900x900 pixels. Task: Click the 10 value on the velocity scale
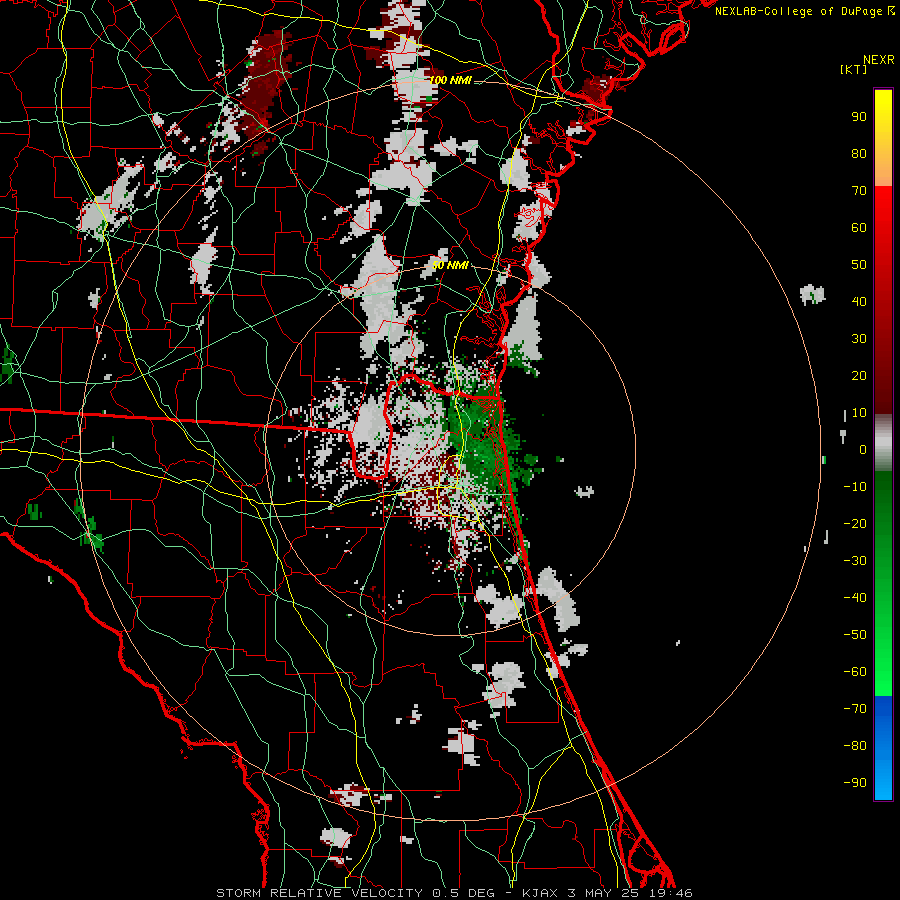(x=859, y=413)
